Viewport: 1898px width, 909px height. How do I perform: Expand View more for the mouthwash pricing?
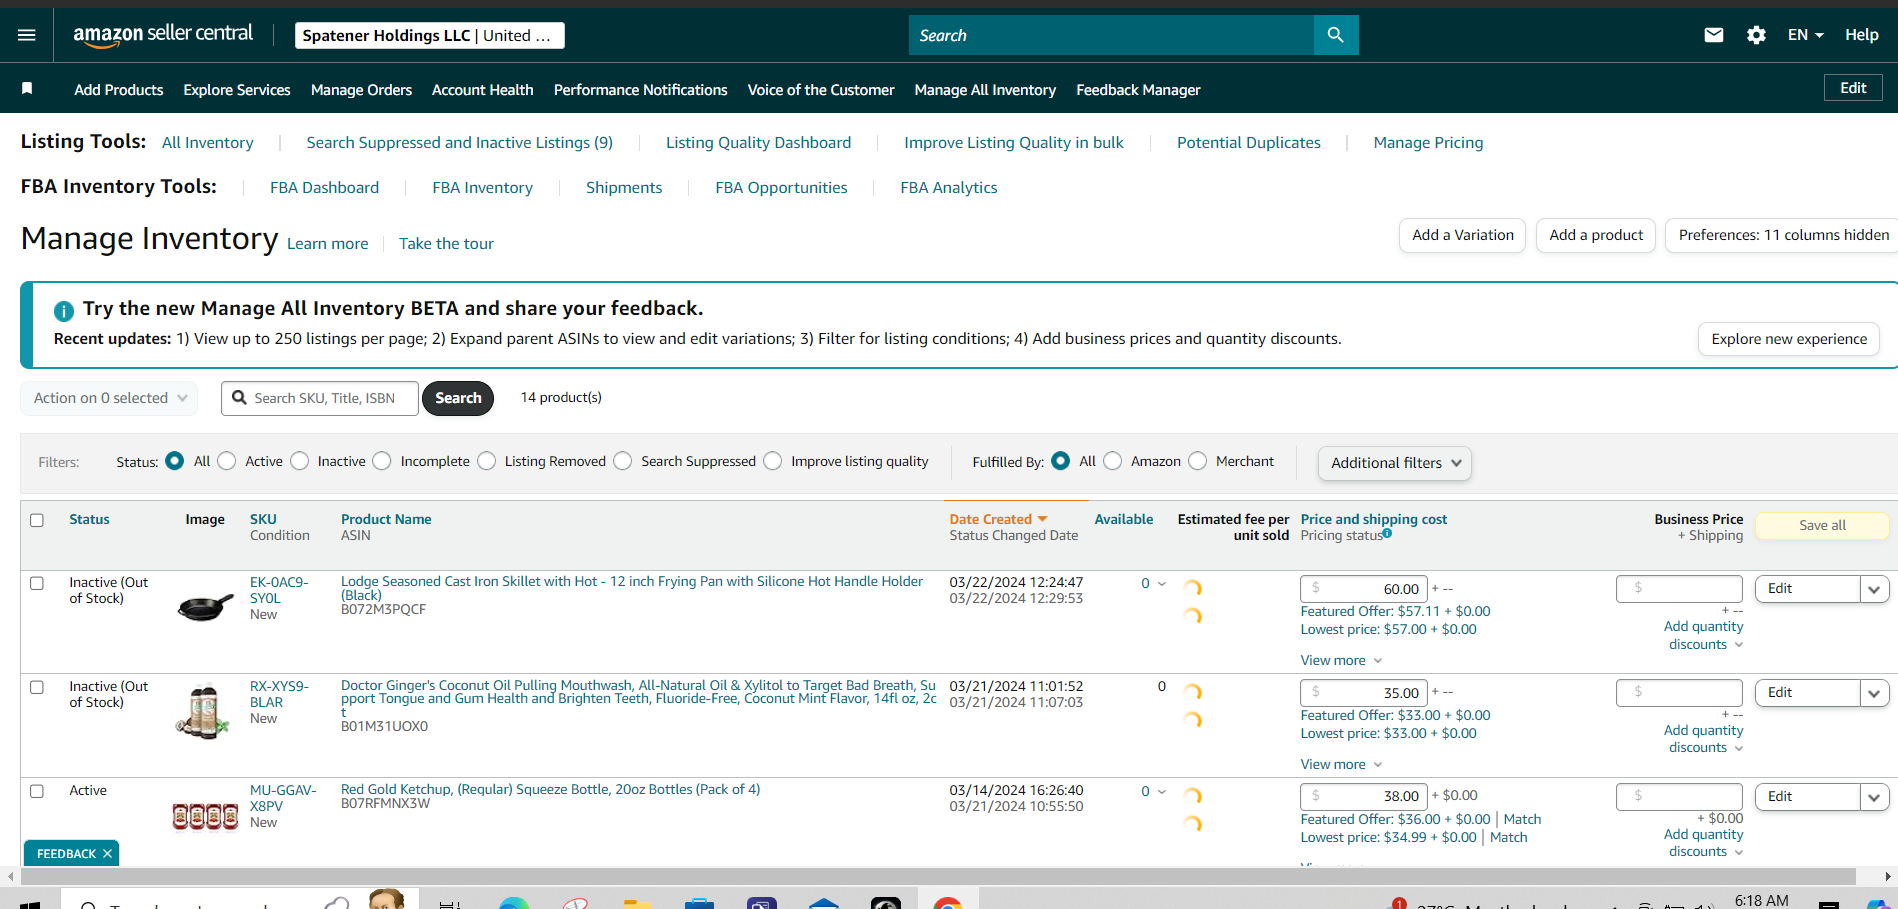tap(1341, 764)
